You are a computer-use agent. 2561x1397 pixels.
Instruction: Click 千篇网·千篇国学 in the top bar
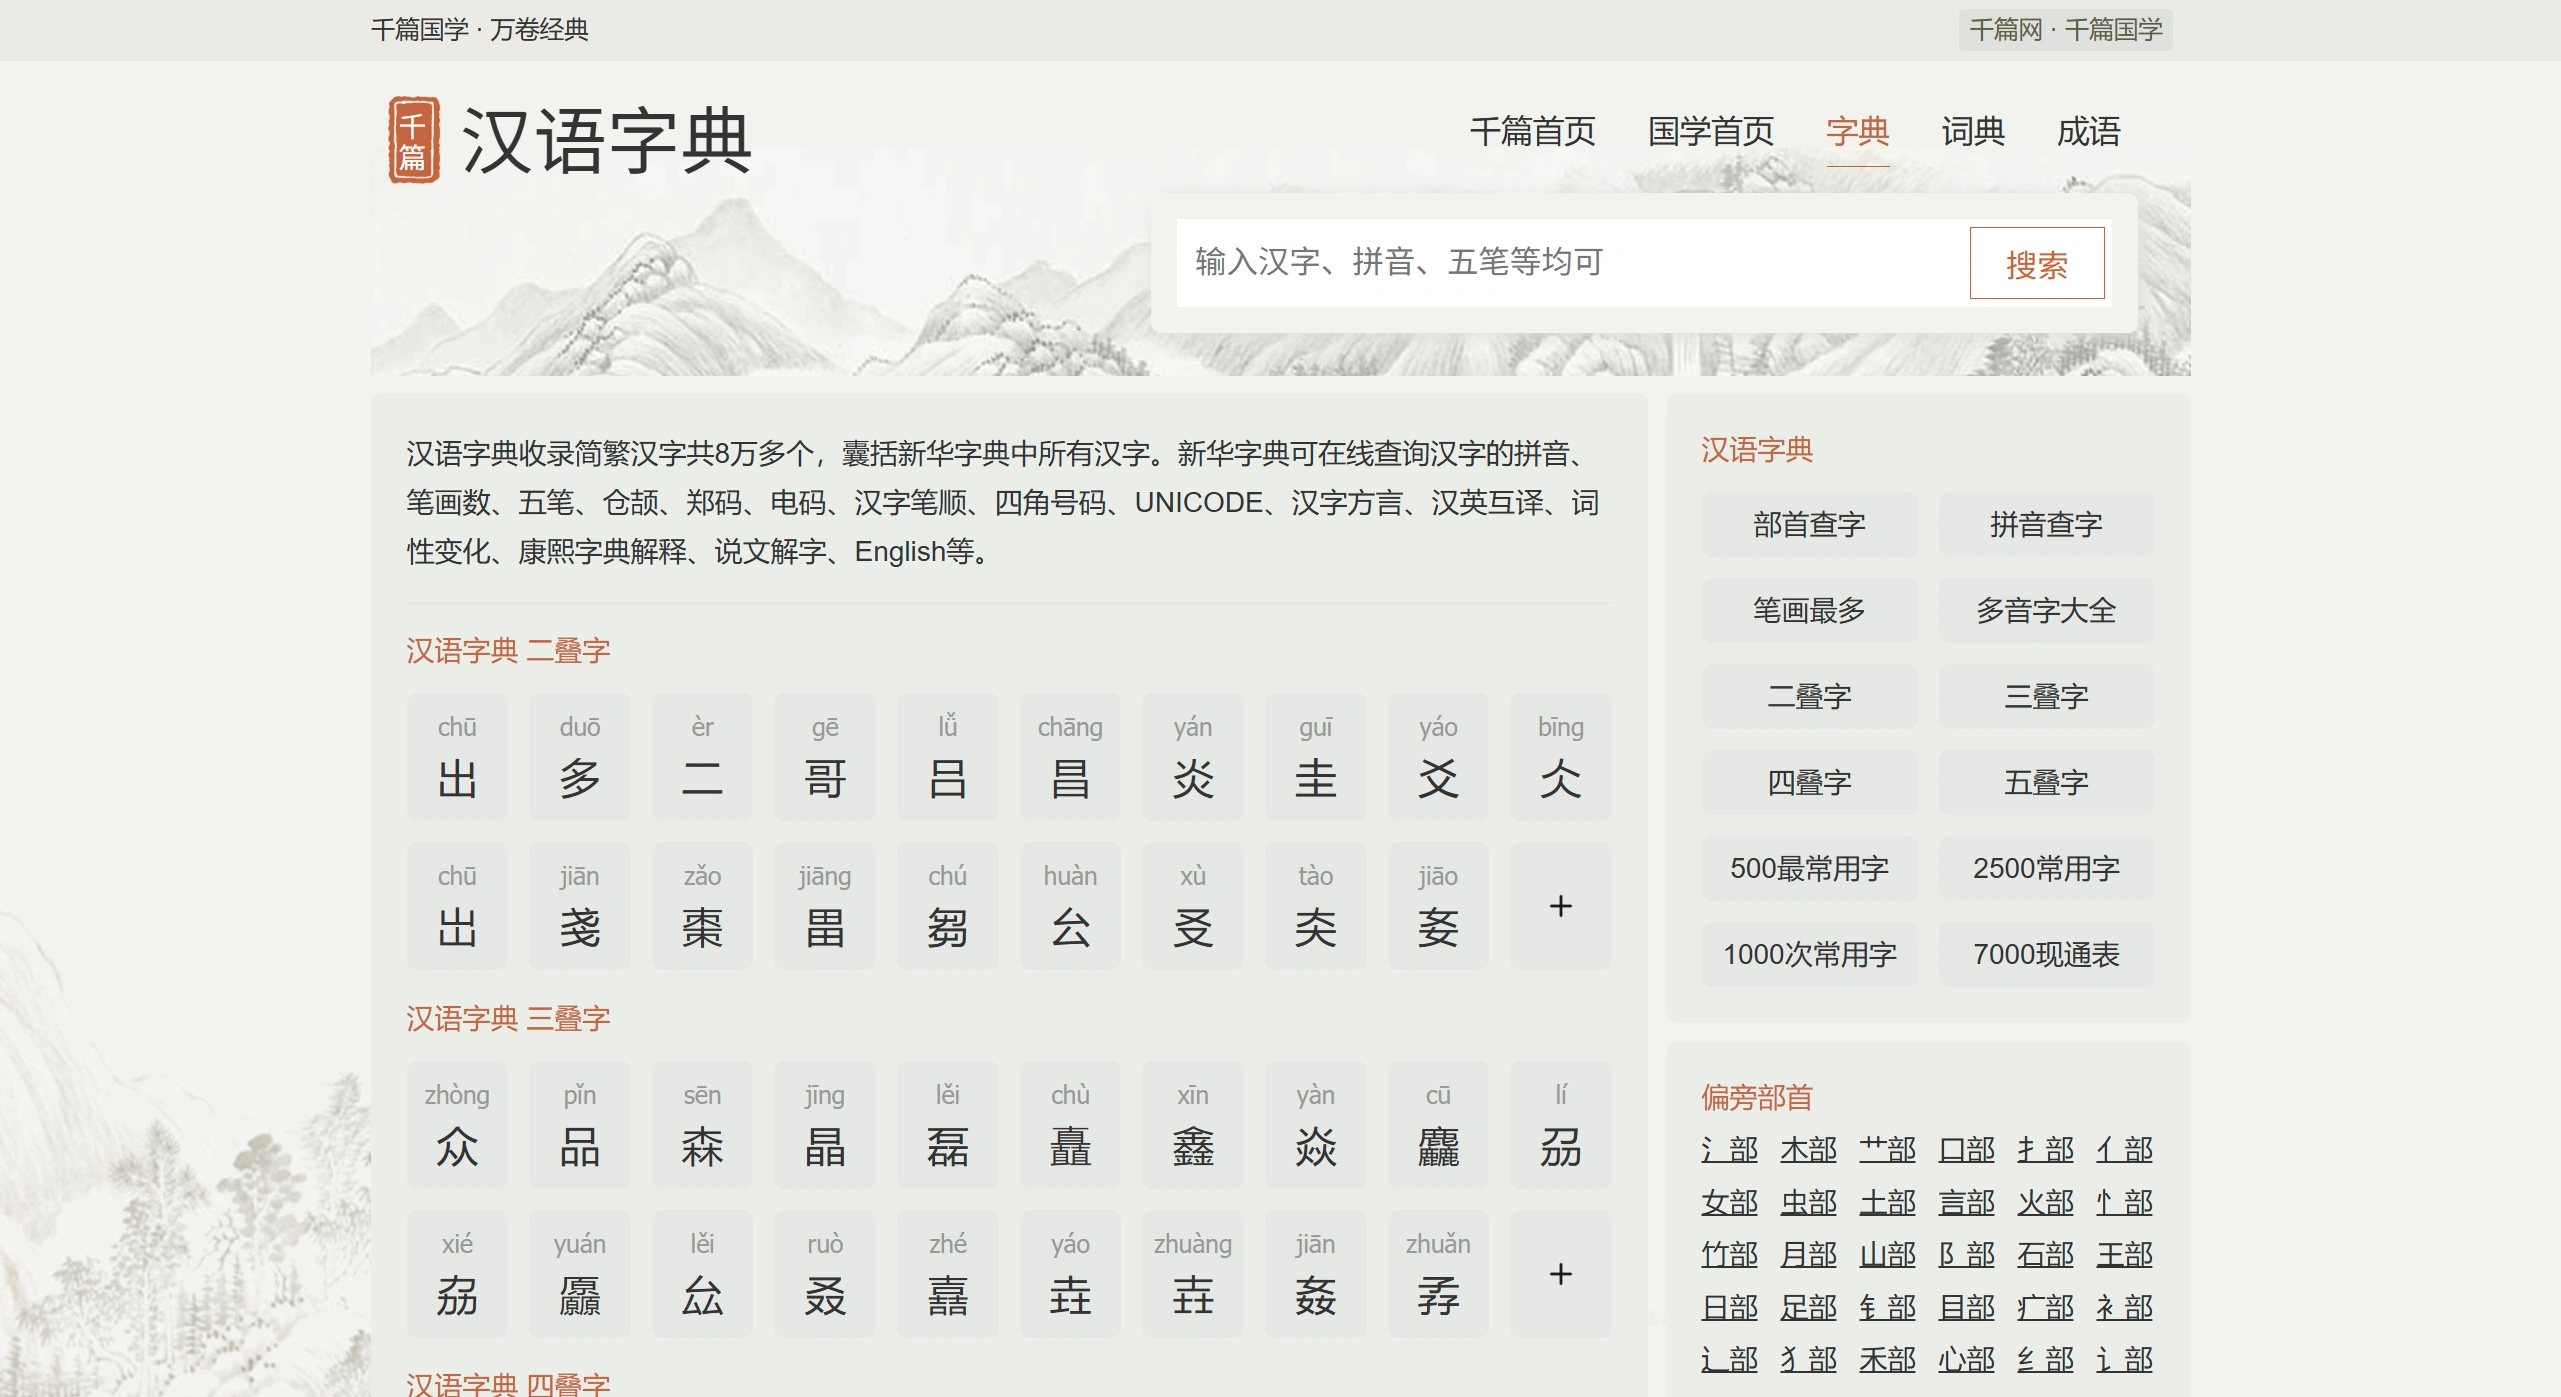click(2065, 29)
